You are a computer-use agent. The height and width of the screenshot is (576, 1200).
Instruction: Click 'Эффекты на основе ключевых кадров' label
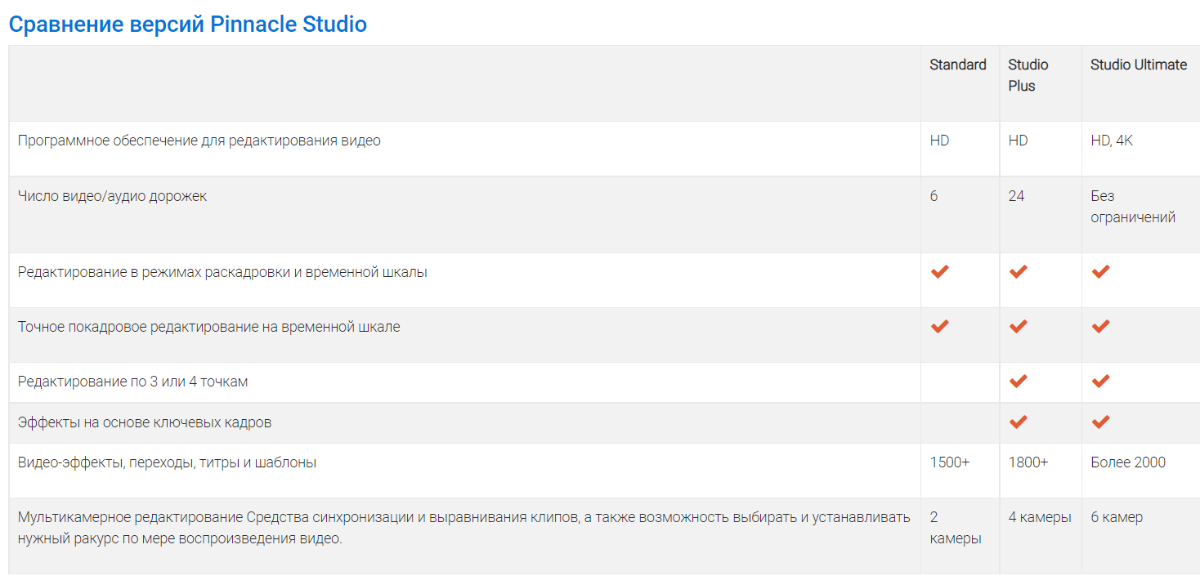(x=145, y=423)
